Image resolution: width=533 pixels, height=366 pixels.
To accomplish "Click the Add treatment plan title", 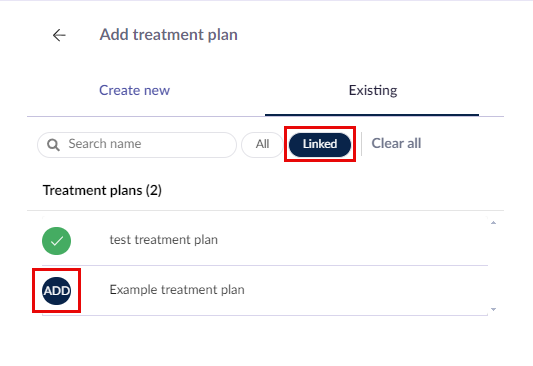I will click(169, 35).
